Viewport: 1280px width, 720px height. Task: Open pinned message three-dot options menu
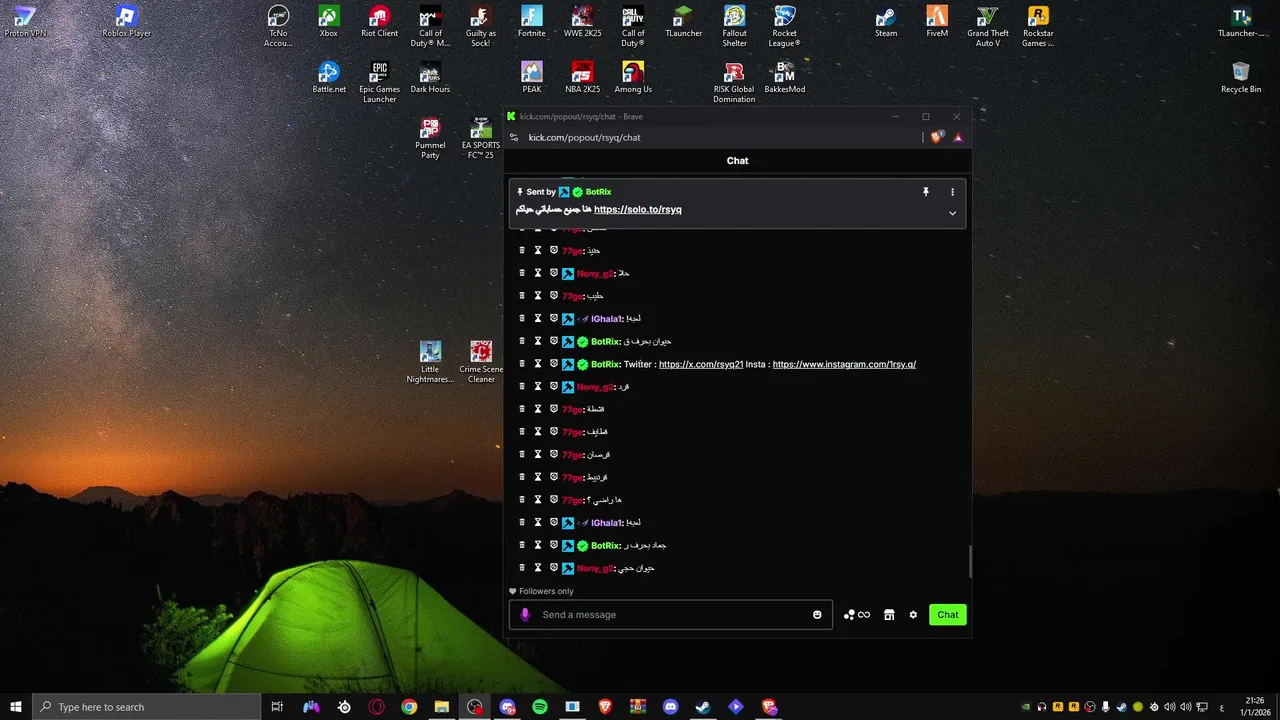[x=952, y=192]
